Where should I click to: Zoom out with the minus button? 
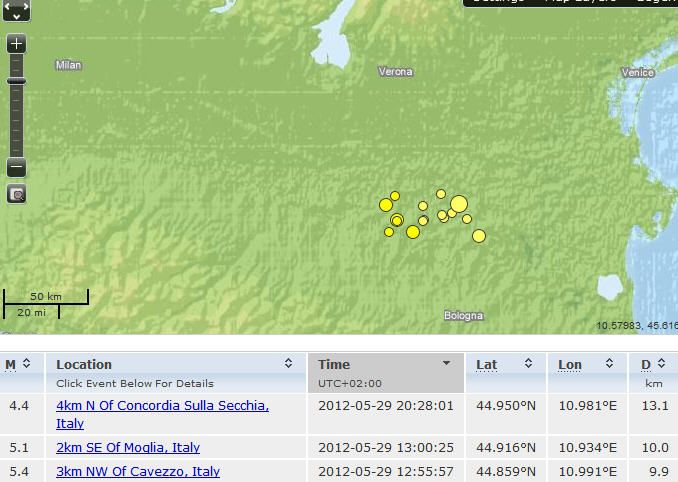click(16, 167)
